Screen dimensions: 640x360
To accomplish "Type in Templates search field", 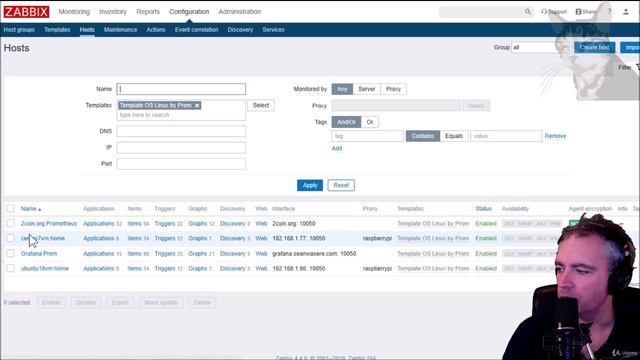I will click(x=181, y=115).
